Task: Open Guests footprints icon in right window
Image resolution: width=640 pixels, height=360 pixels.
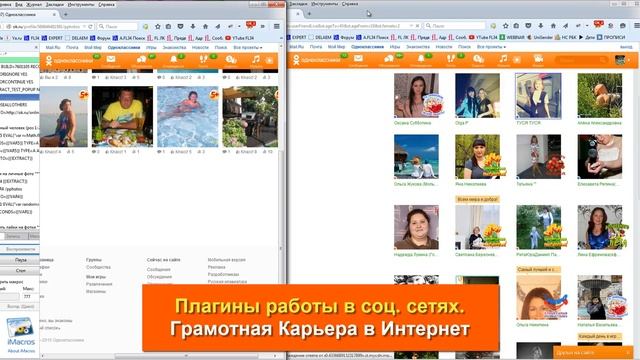Action: pyautogui.click(x=451, y=59)
